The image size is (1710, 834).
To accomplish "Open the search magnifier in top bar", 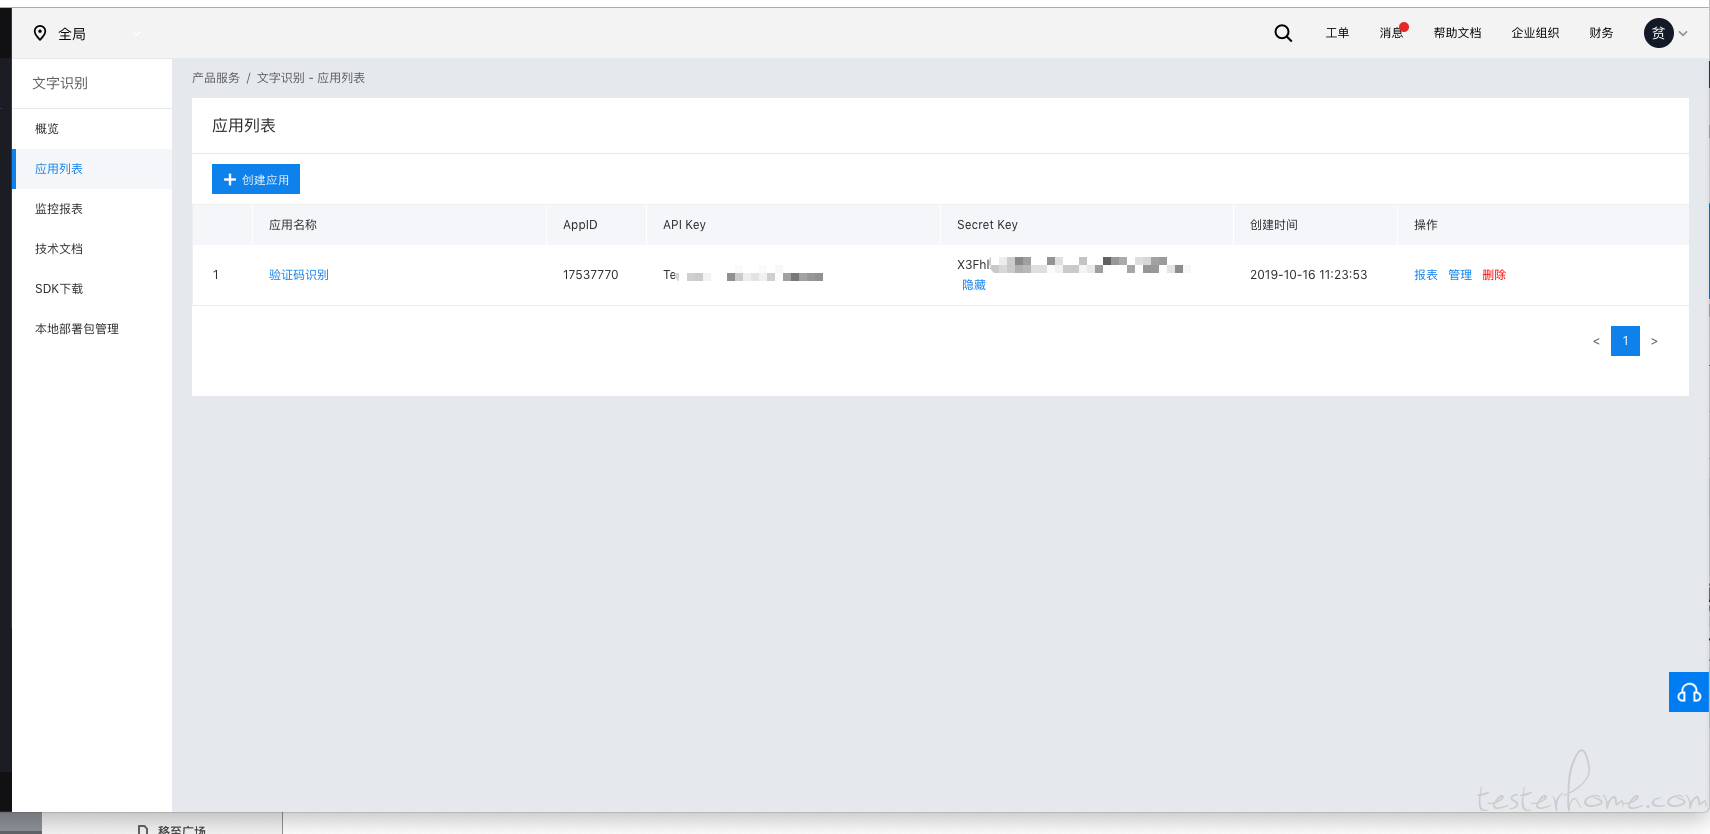I will 1283,33.
